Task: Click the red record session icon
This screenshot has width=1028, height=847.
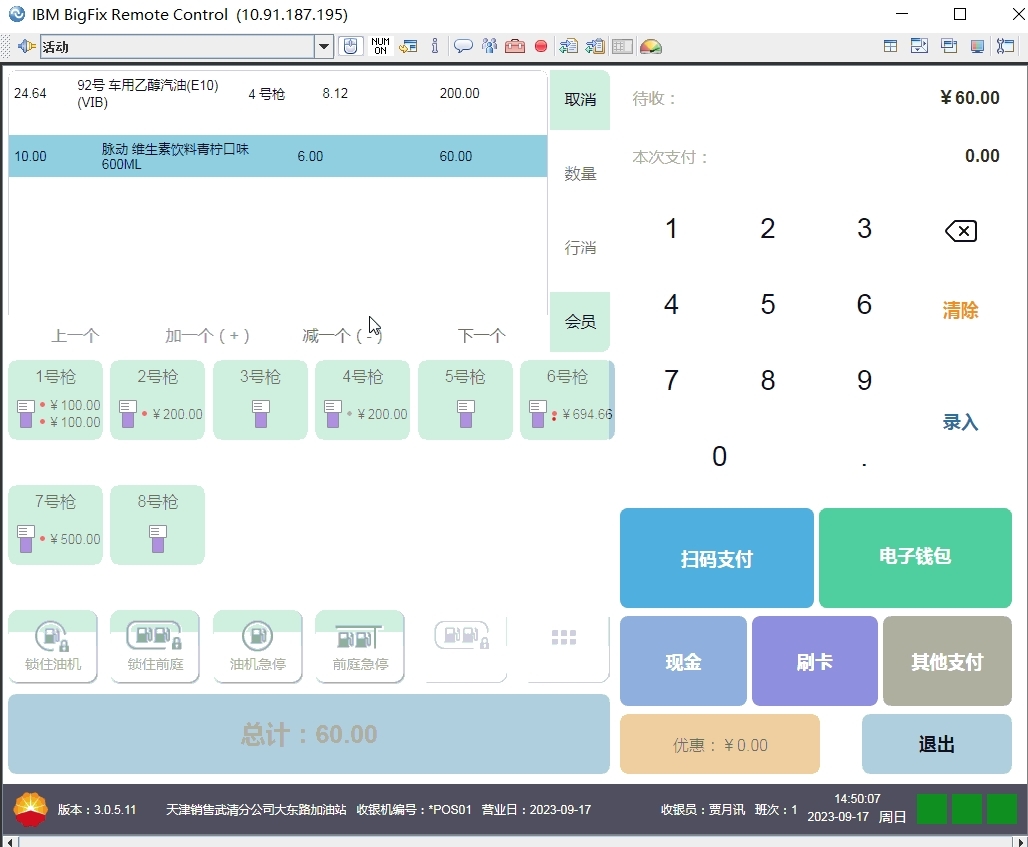Action: click(541, 46)
